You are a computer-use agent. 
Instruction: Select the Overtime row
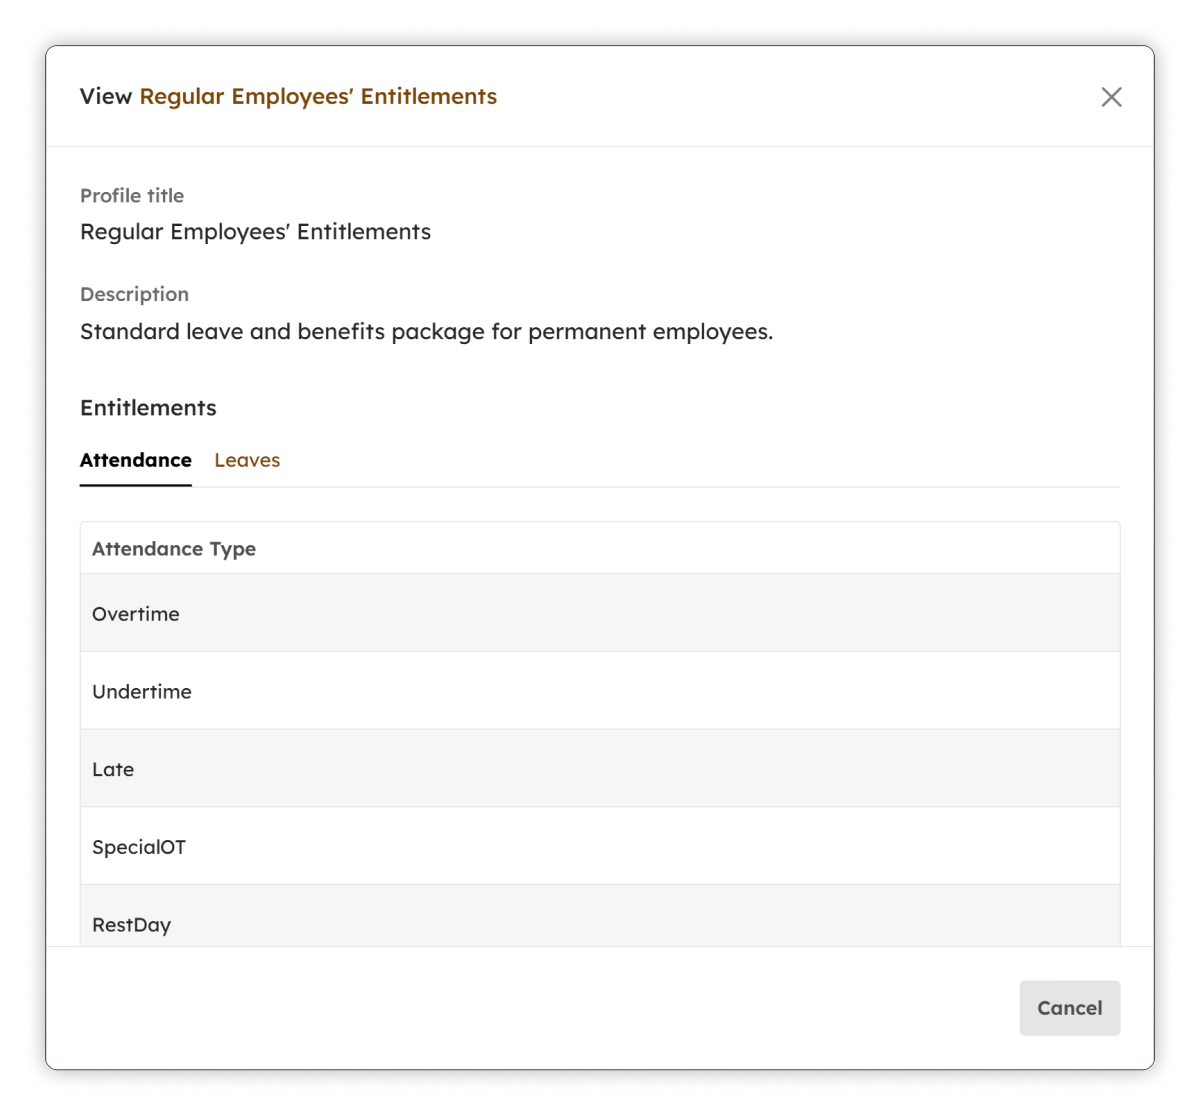(600, 613)
